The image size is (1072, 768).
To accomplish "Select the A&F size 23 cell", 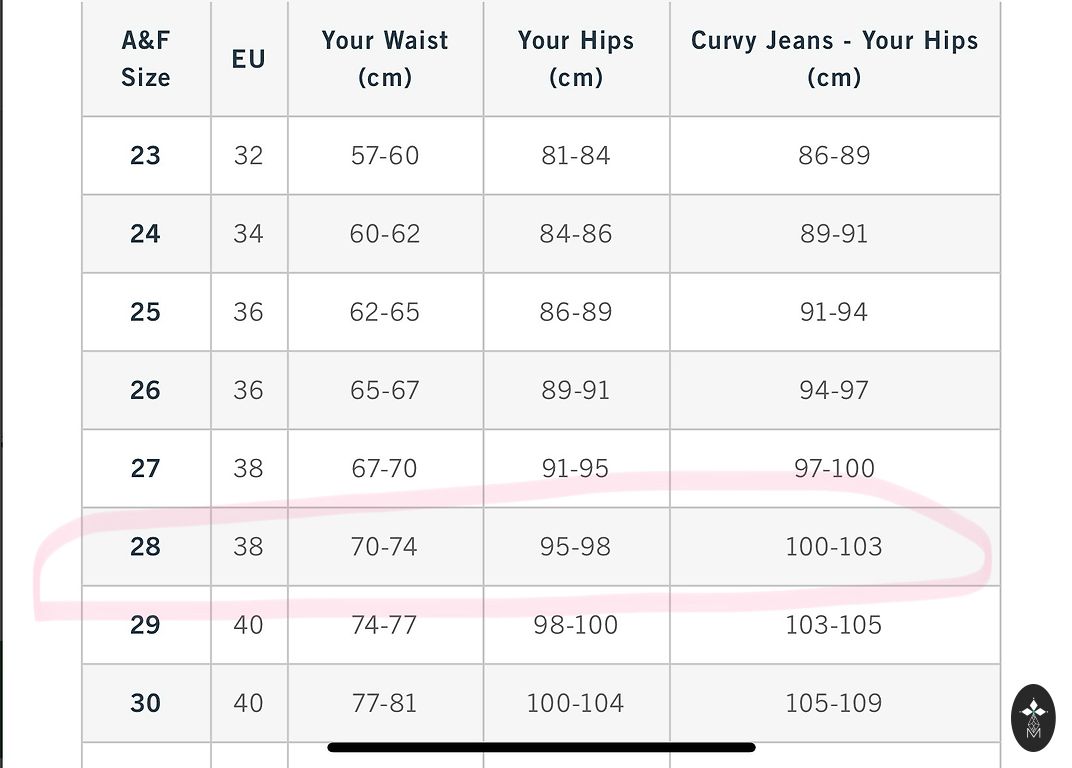I will (x=145, y=156).
